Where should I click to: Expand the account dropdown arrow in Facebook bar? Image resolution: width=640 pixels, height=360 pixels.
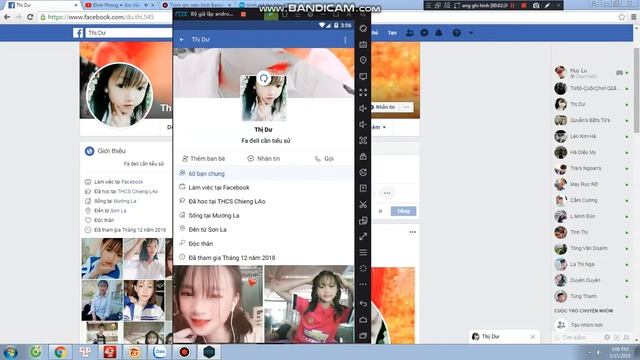point(471,33)
